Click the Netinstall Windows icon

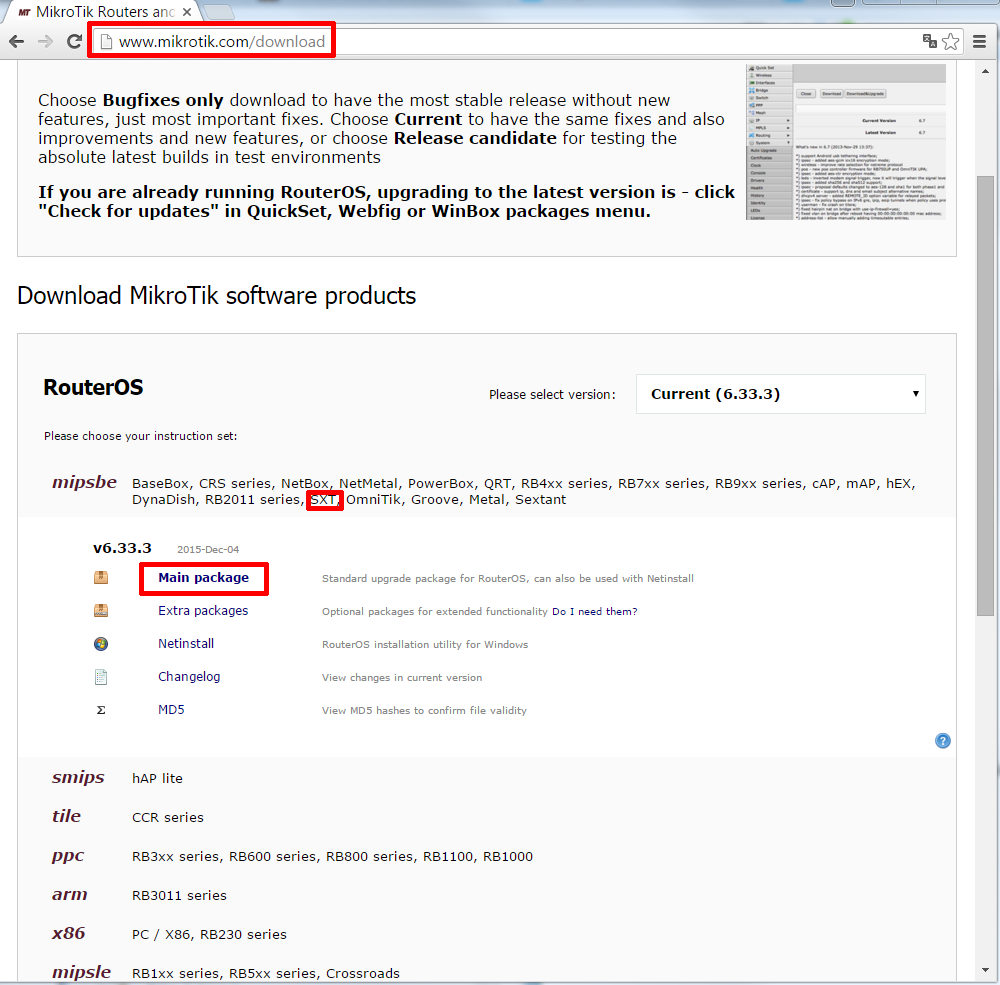pyautogui.click(x=101, y=644)
